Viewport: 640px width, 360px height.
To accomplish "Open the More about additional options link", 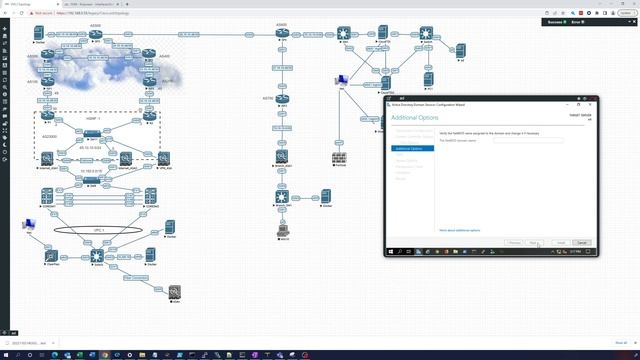I will click(x=460, y=230).
